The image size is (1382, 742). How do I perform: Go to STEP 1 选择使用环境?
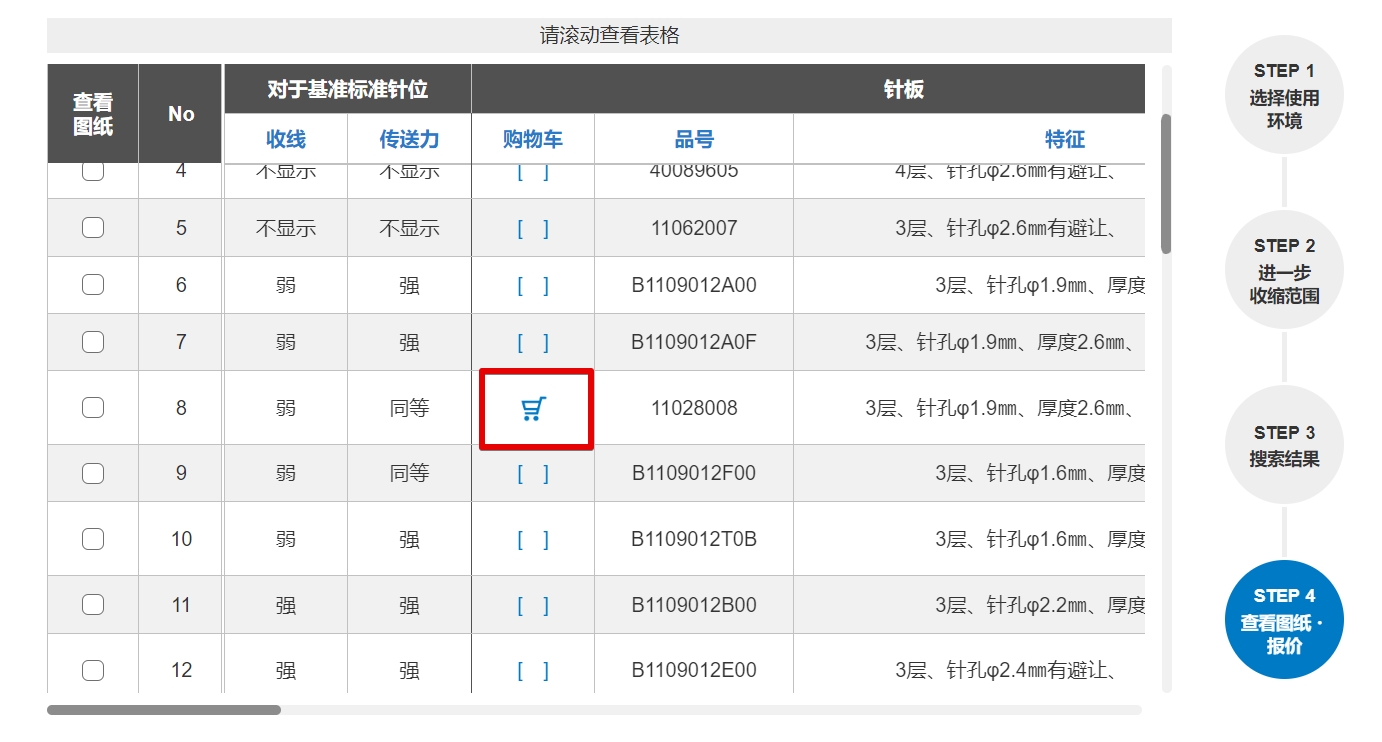pyautogui.click(x=1284, y=96)
